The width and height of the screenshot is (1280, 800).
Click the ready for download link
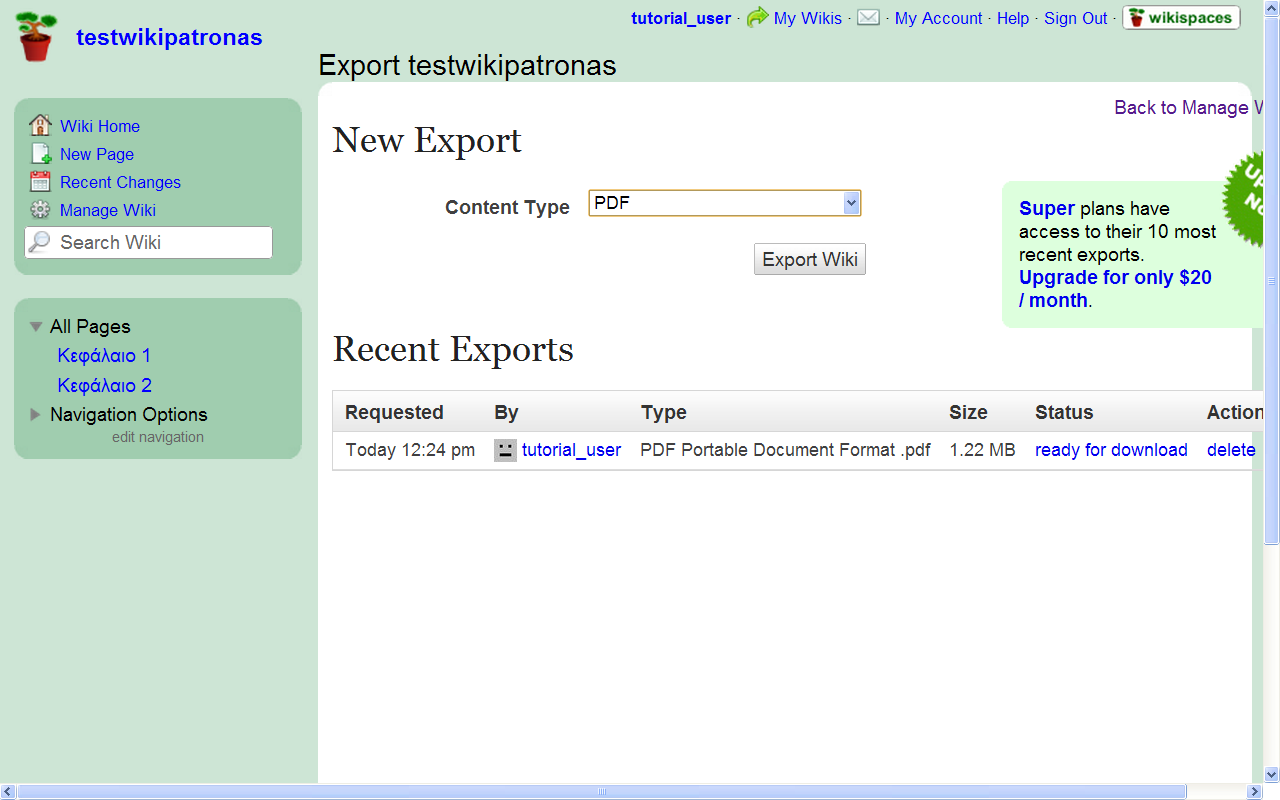[1111, 450]
